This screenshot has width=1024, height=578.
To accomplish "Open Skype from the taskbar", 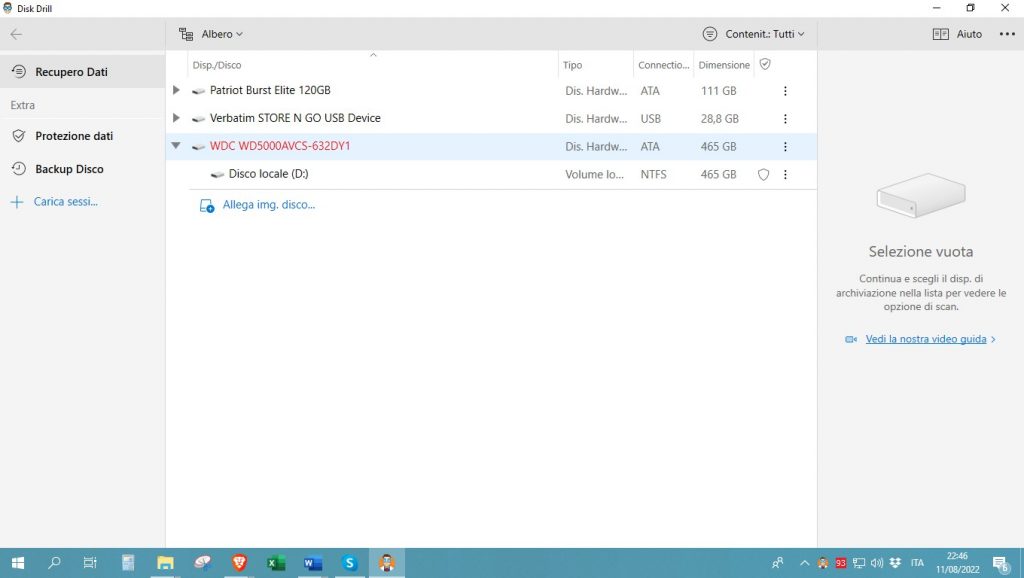I will tap(349, 563).
